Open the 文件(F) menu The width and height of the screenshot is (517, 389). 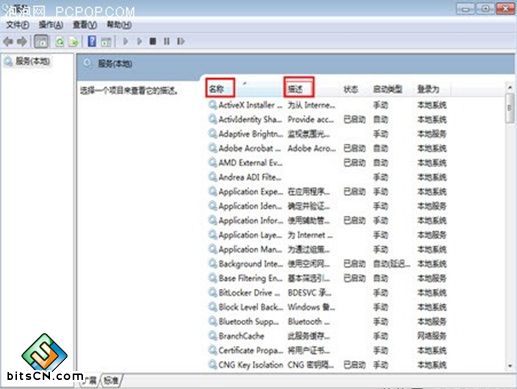click(18, 25)
